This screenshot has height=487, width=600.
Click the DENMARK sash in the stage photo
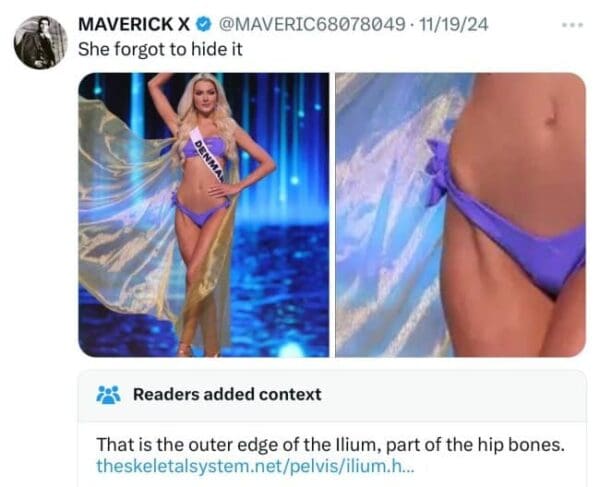(x=207, y=156)
